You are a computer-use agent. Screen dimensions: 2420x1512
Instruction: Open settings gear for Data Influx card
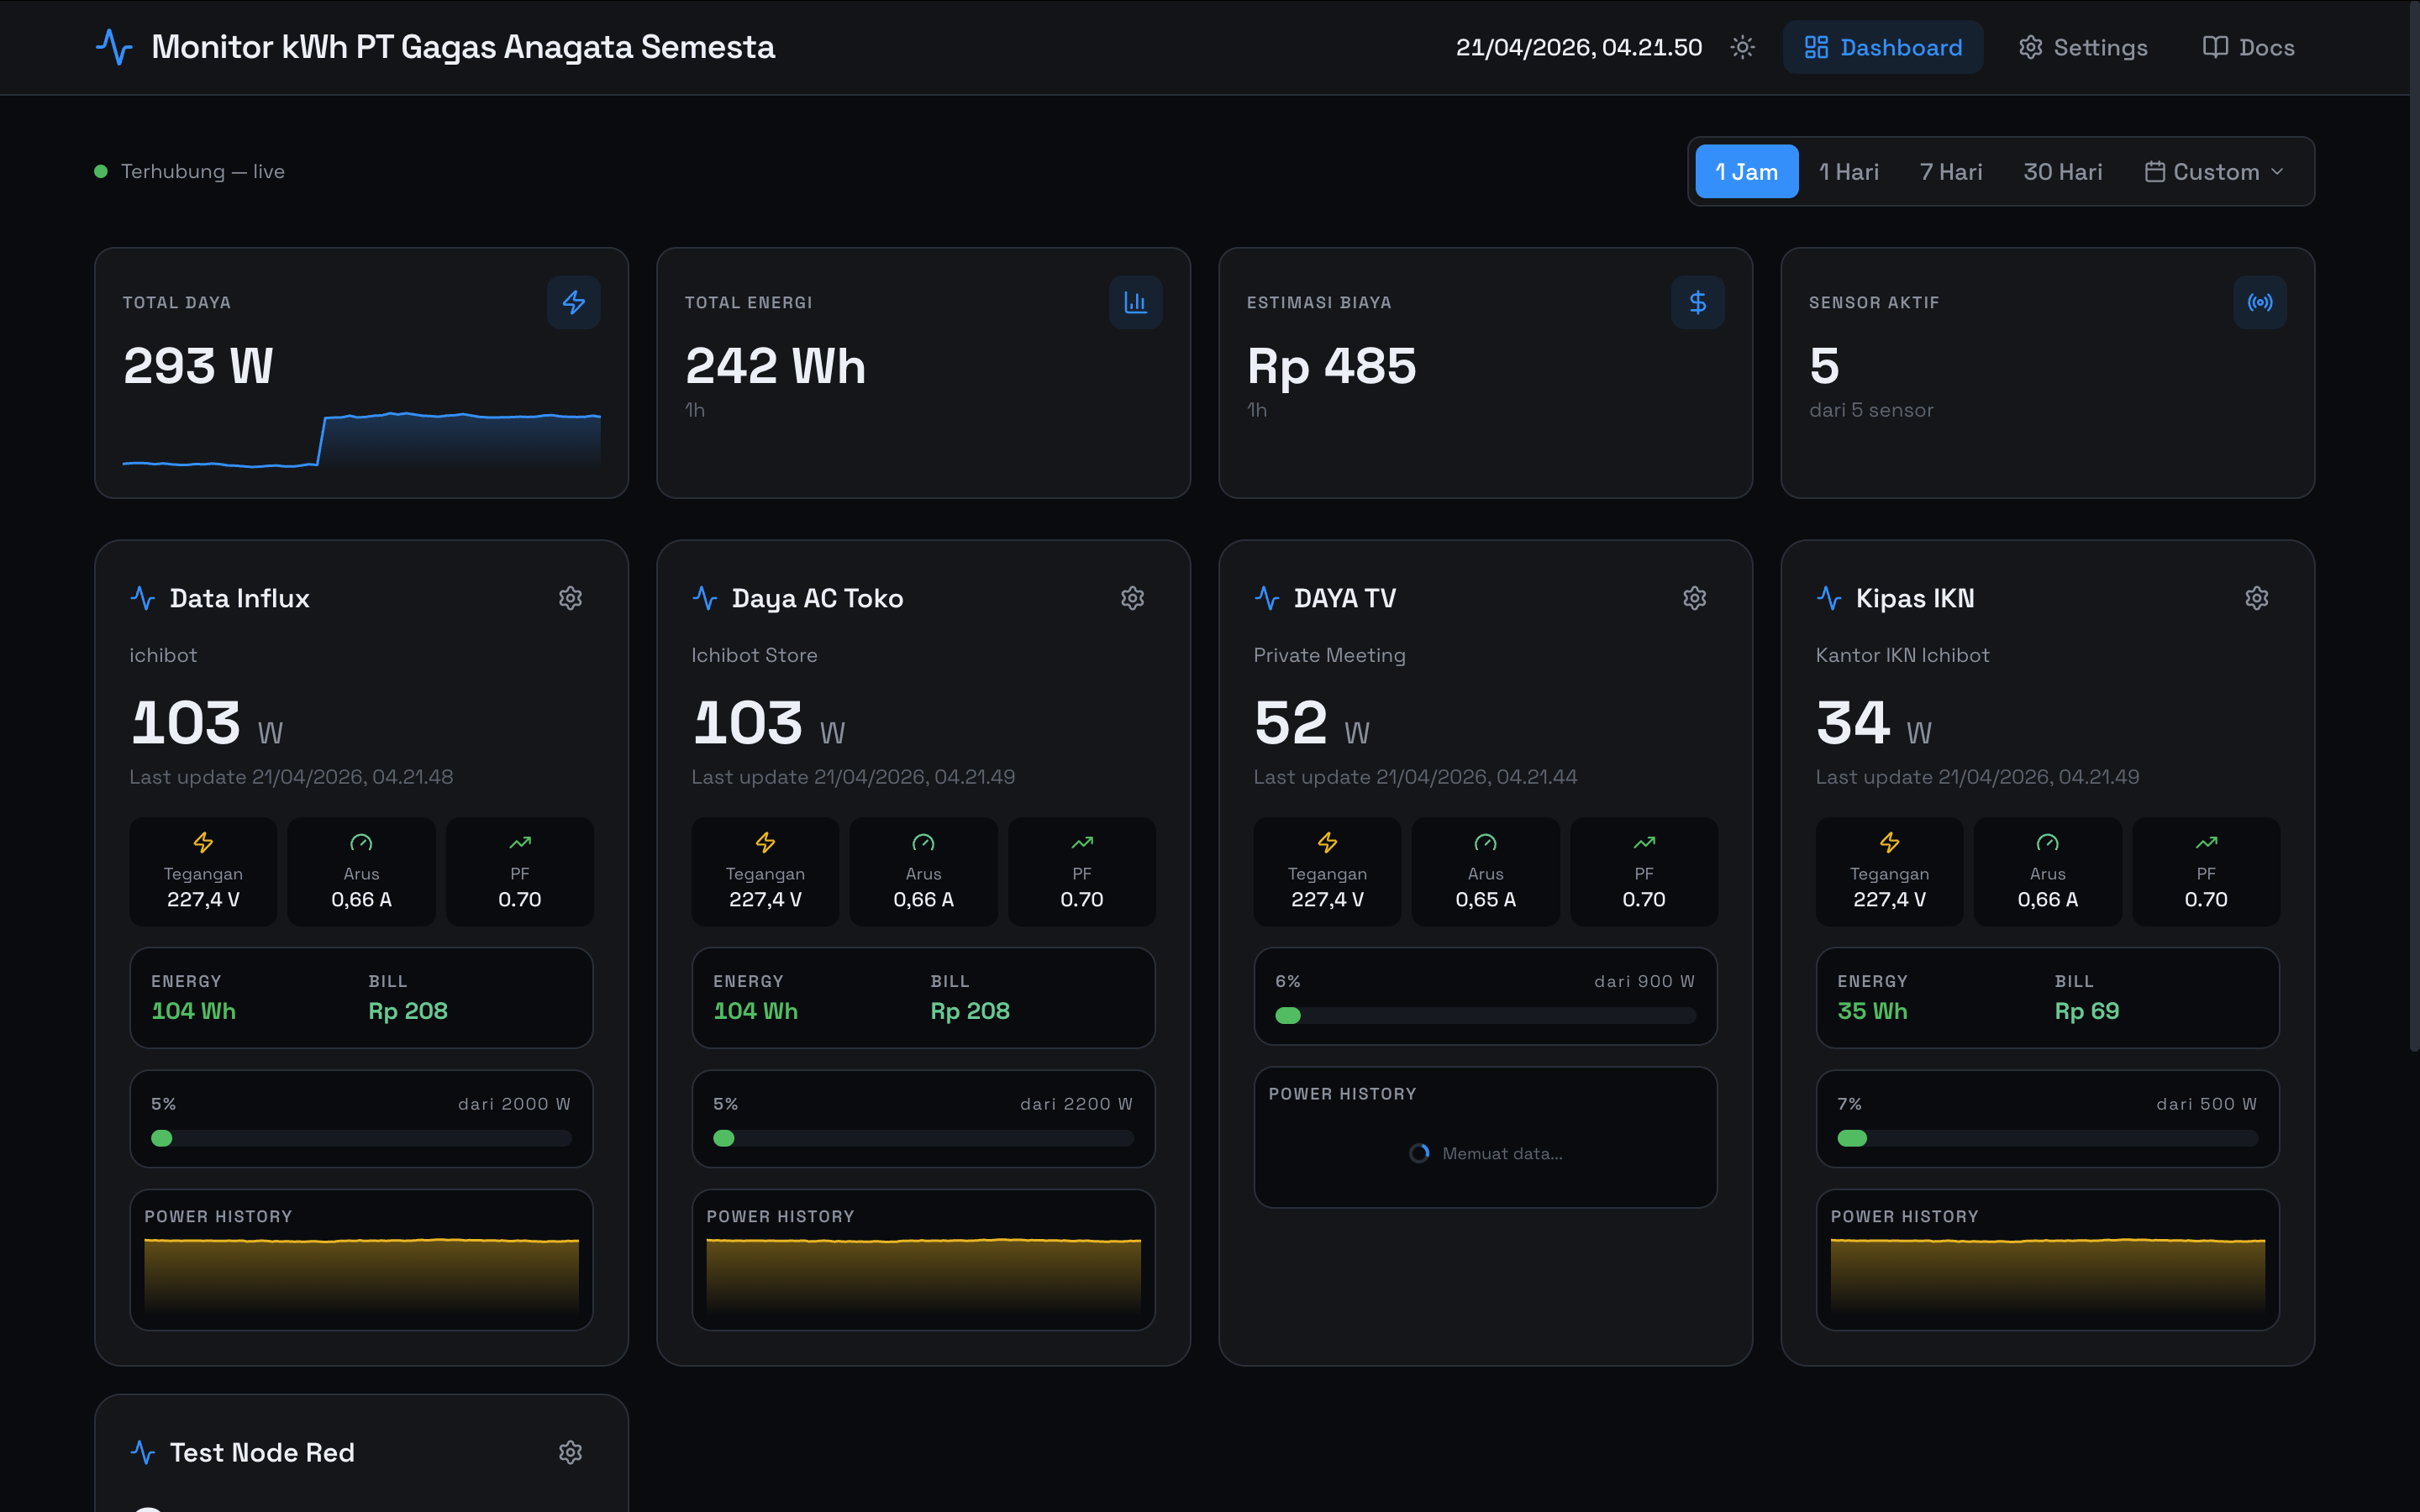click(570, 598)
